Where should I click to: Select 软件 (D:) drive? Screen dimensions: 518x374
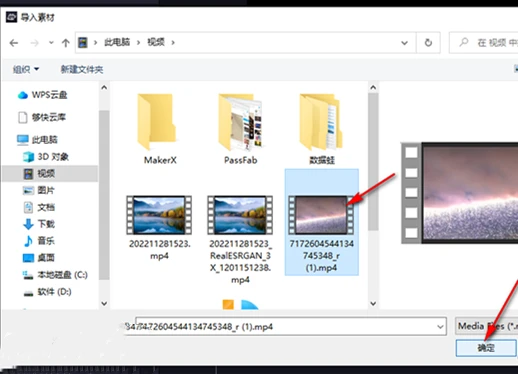[54, 292]
